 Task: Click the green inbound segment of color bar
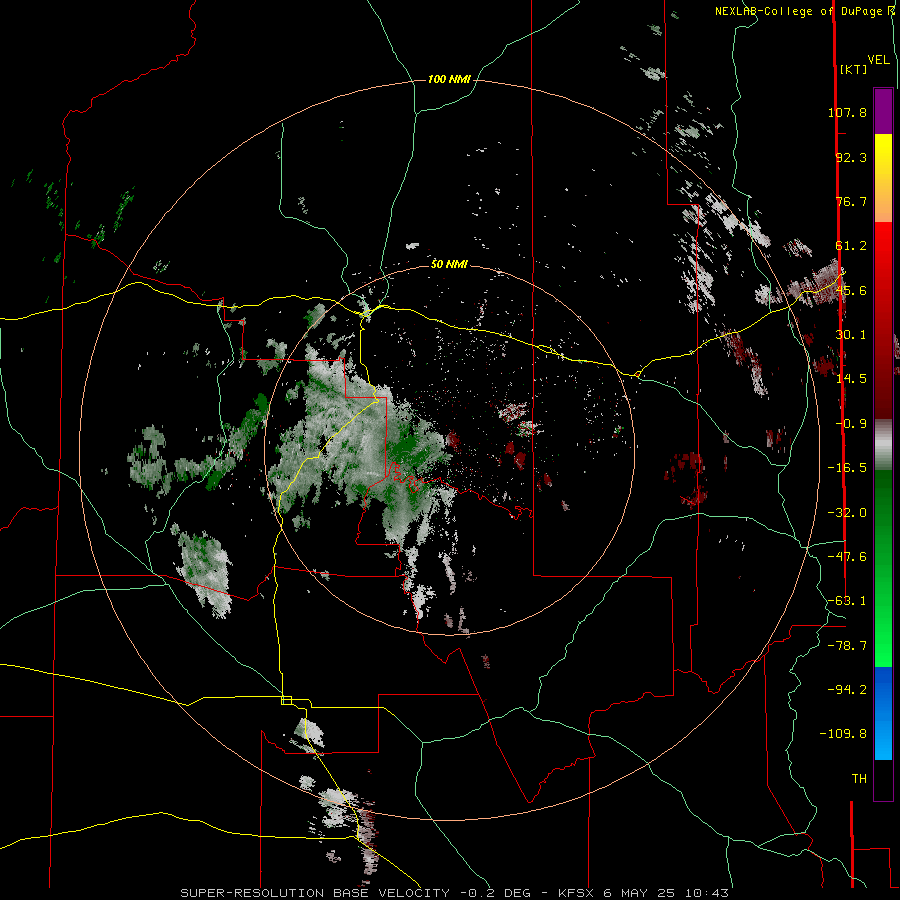click(883, 568)
